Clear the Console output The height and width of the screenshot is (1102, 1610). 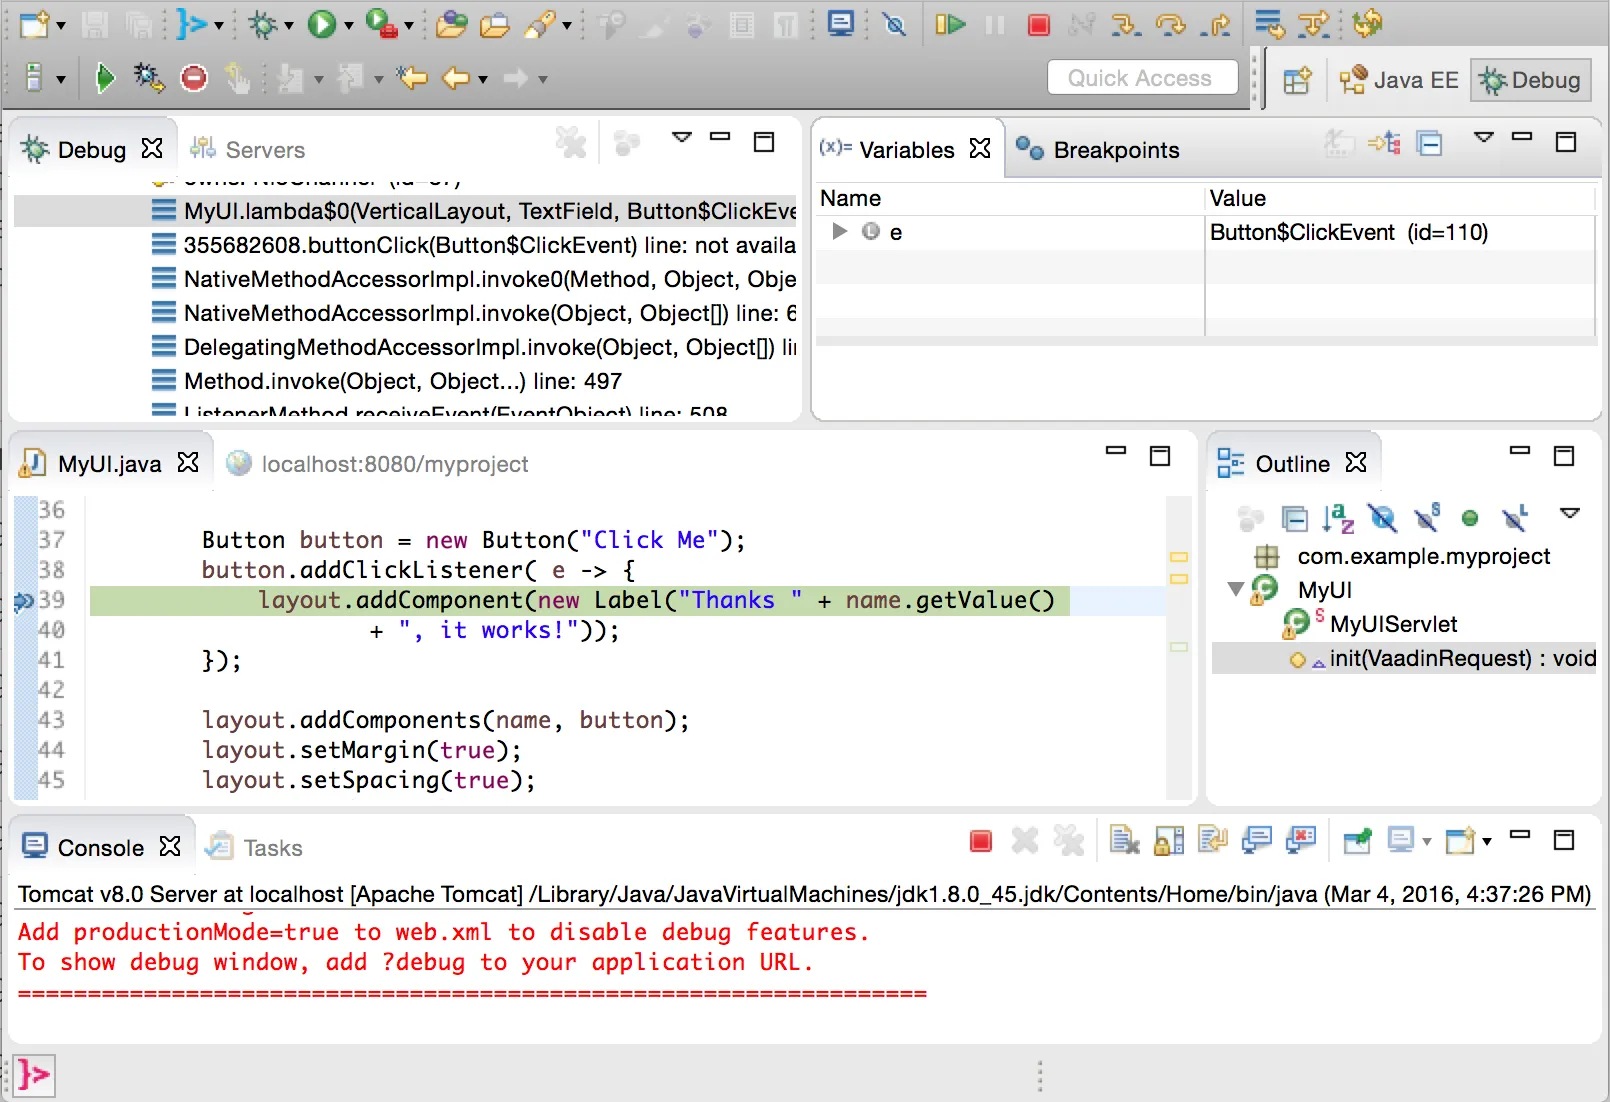tap(1123, 841)
